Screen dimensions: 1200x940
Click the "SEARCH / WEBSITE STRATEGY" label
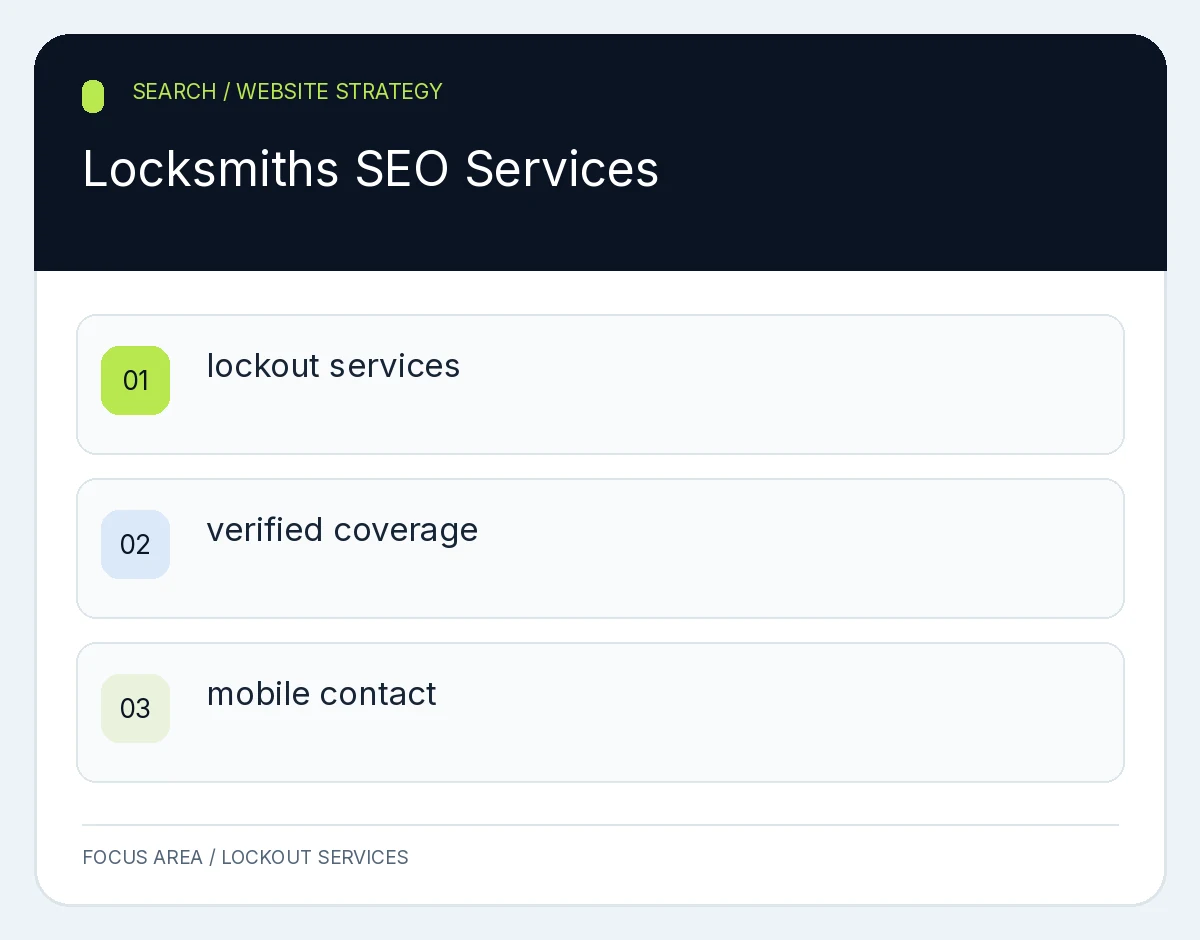[x=287, y=91]
